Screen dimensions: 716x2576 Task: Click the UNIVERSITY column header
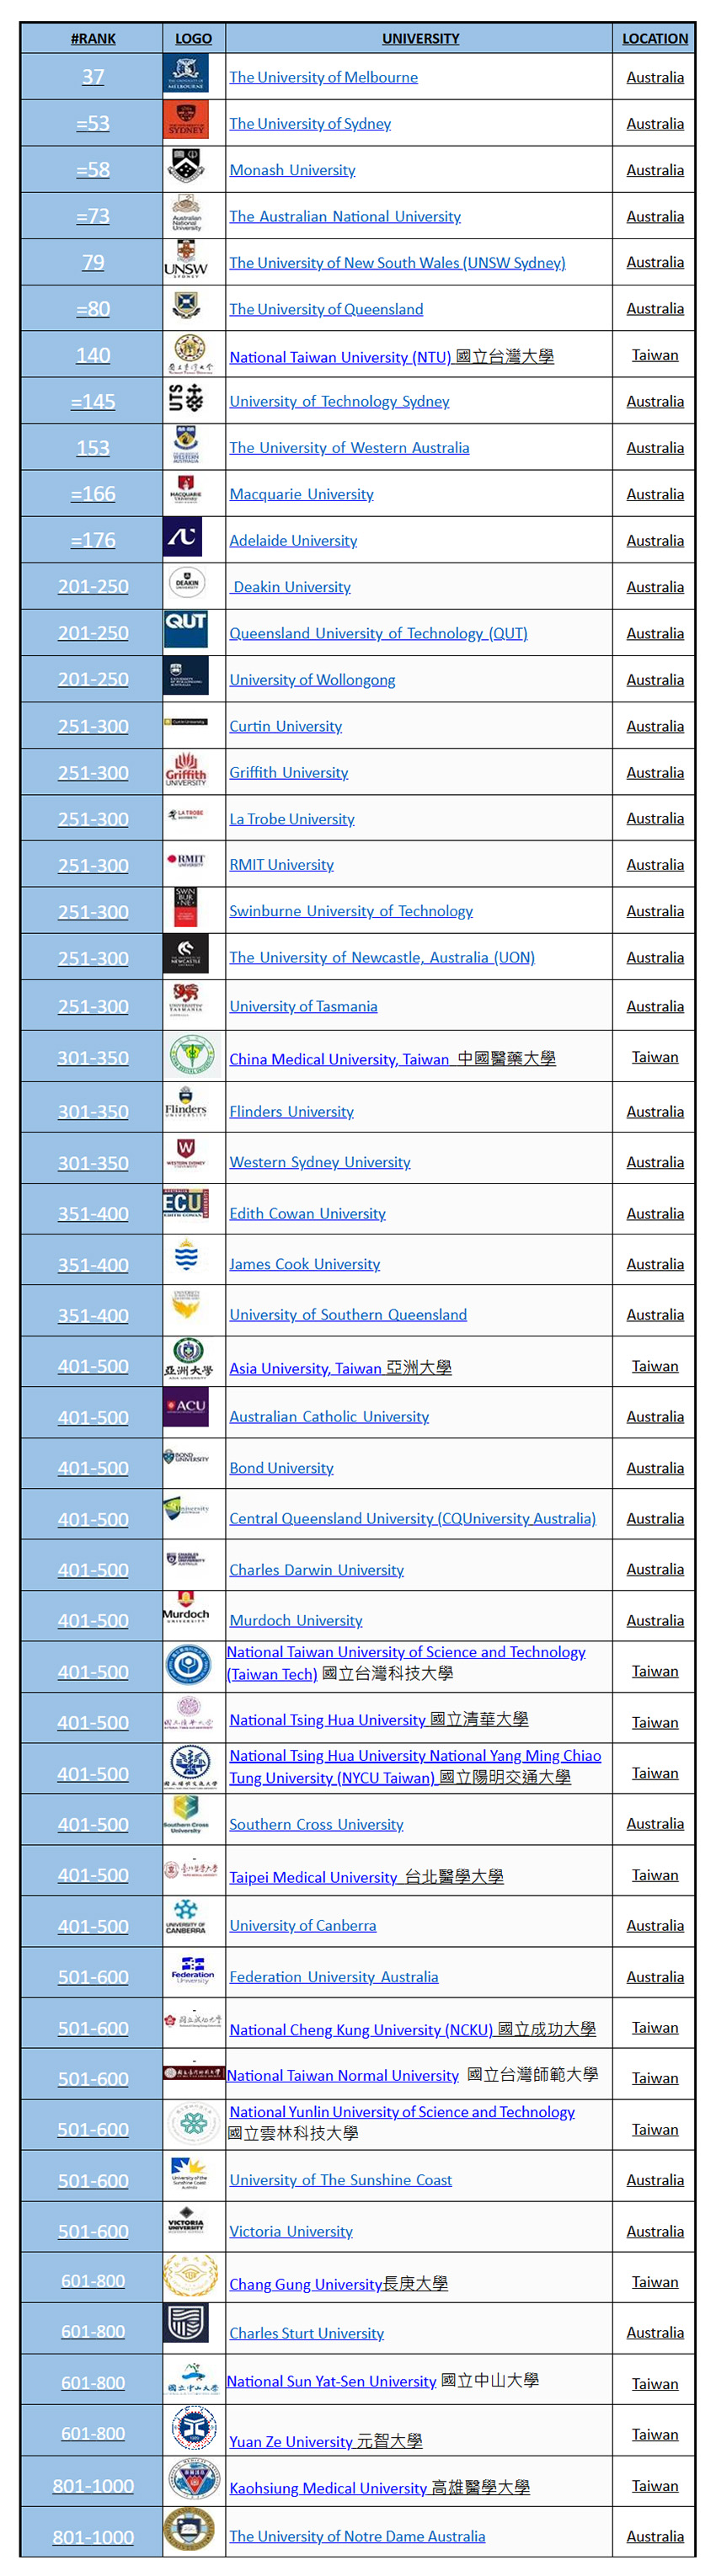(x=420, y=38)
